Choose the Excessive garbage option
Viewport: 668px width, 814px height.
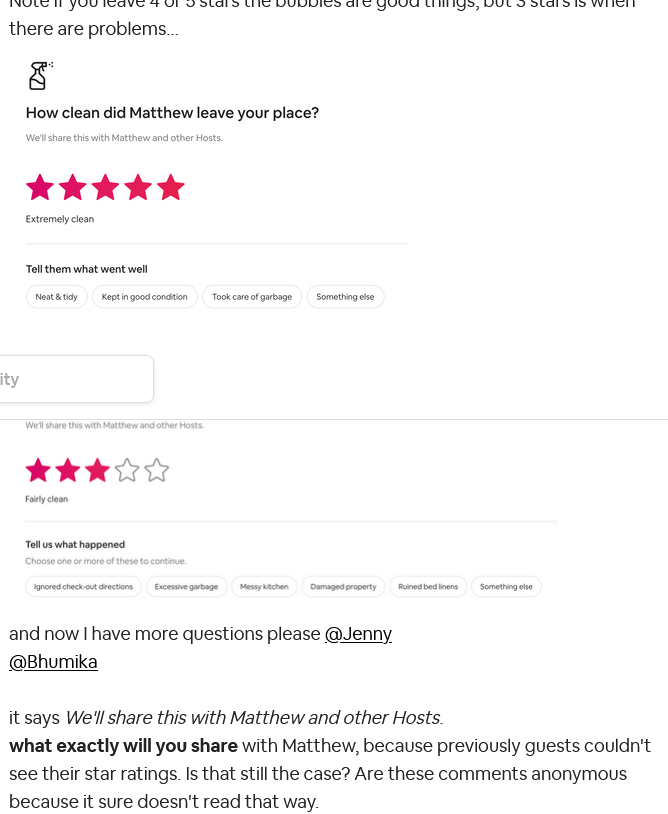point(186,587)
